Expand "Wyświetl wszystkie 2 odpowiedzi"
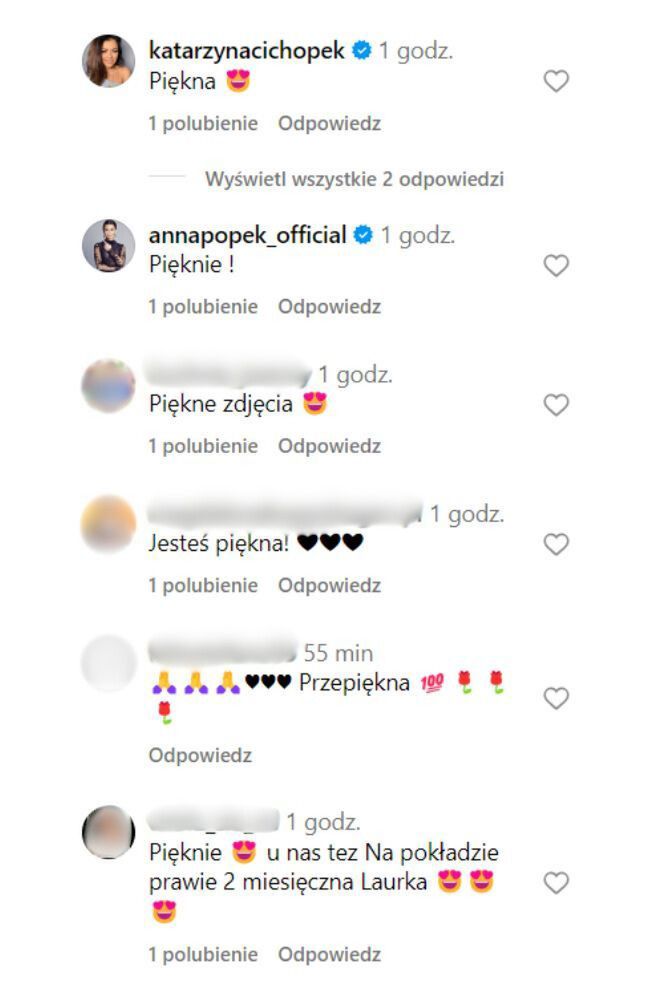The height and width of the screenshot is (1000, 650). pyautogui.click(x=354, y=179)
